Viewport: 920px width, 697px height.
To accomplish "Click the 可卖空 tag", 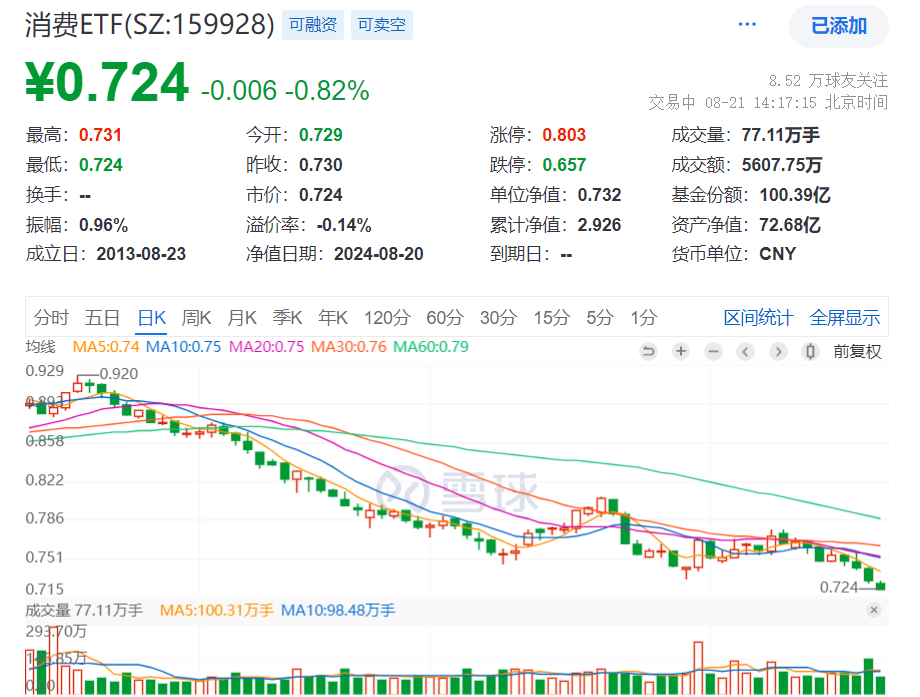I will click(382, 25).
